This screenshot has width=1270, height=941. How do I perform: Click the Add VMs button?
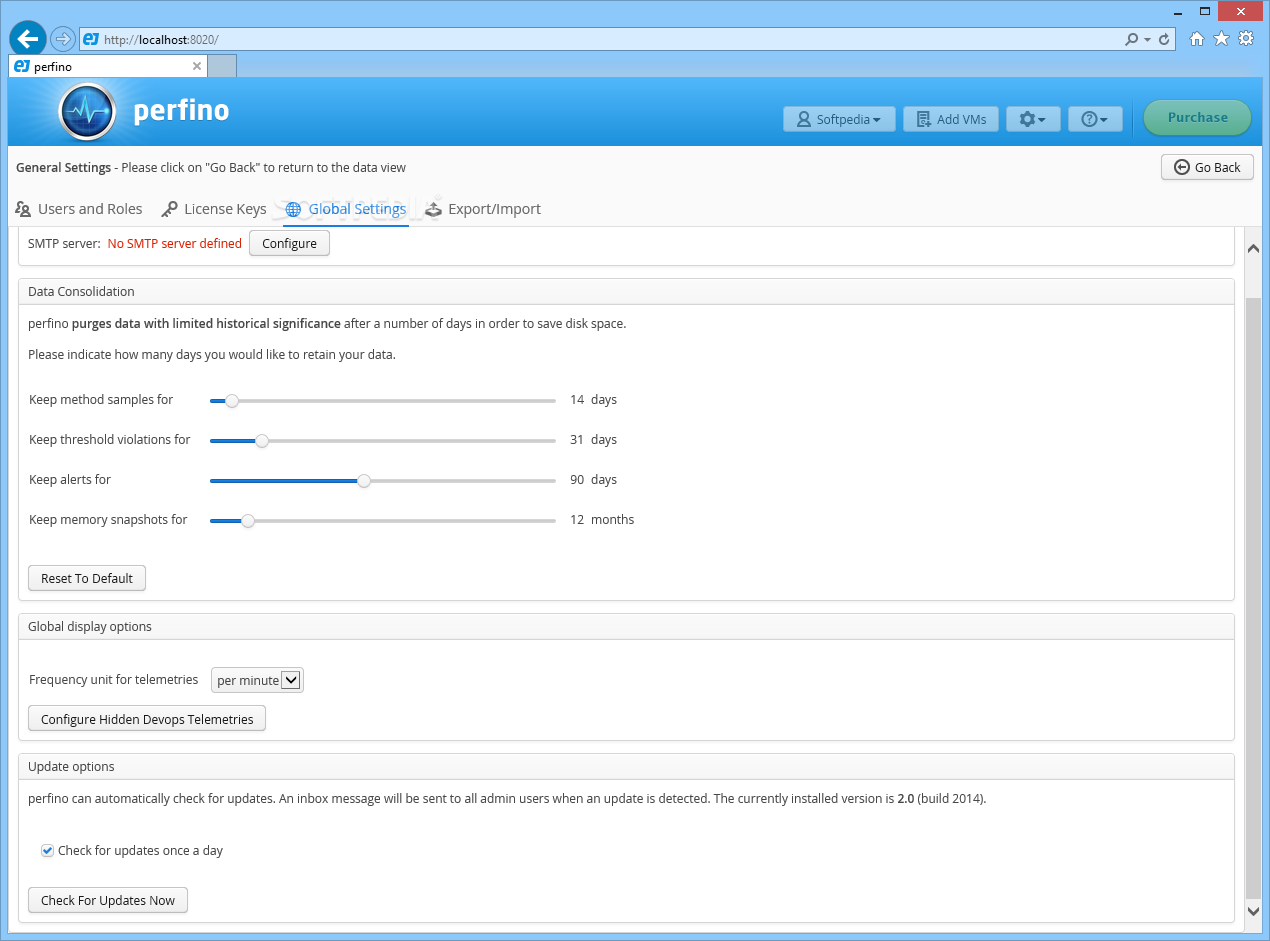[951, 119]
